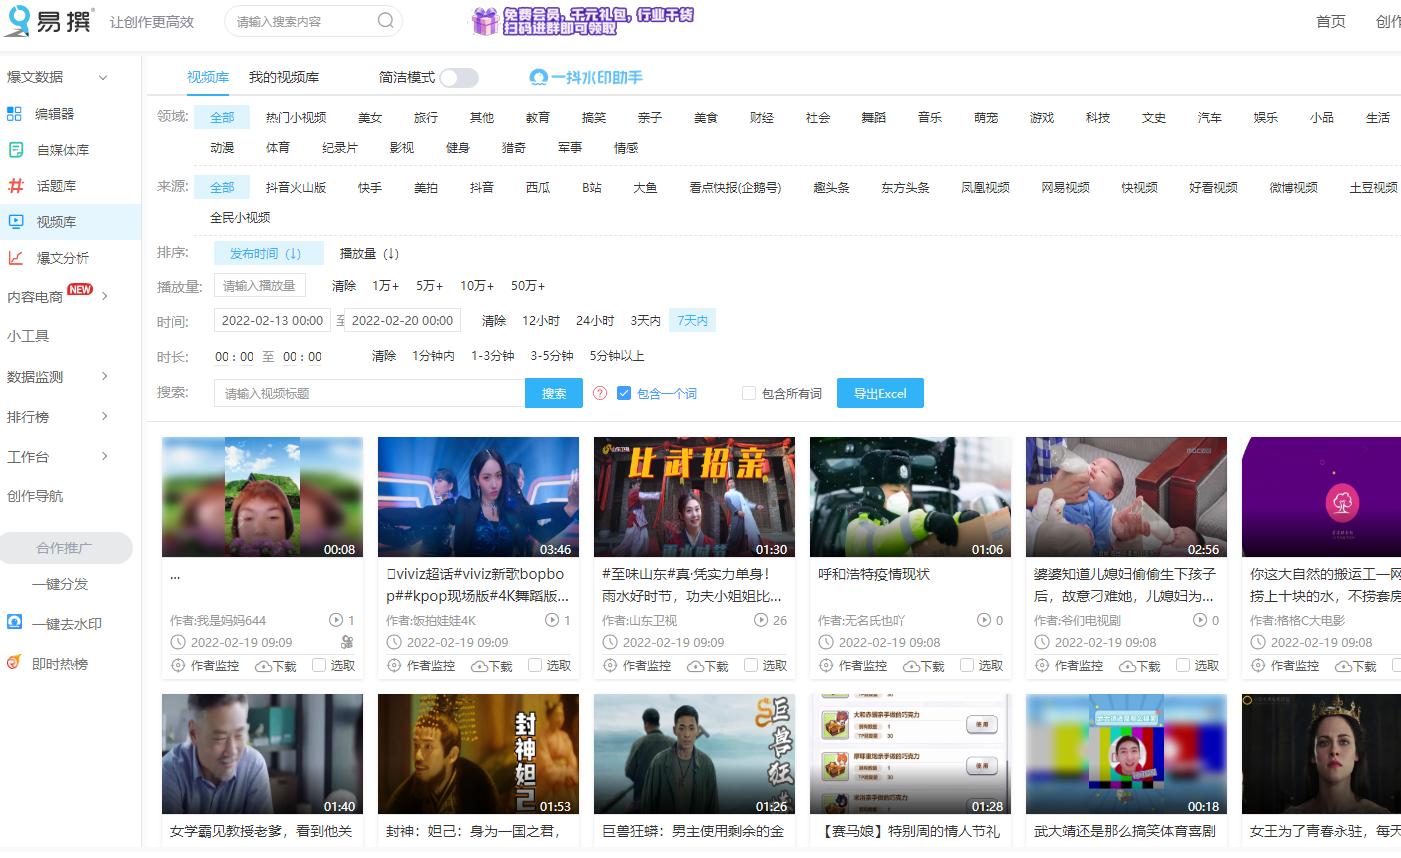Check the 包含所有词 checkbox
The image size is (1401, 858).
pos(747,393)
